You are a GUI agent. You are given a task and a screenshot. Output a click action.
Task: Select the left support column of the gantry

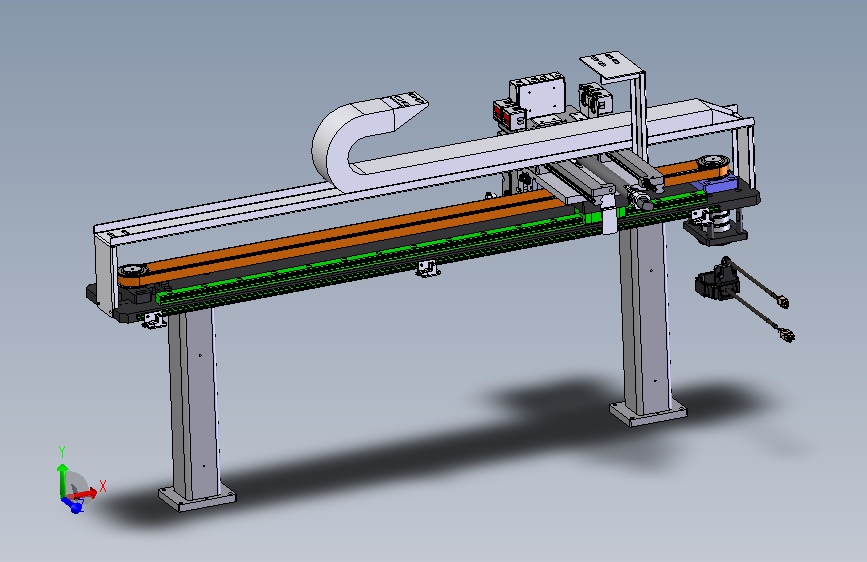[x=194, y=404]
